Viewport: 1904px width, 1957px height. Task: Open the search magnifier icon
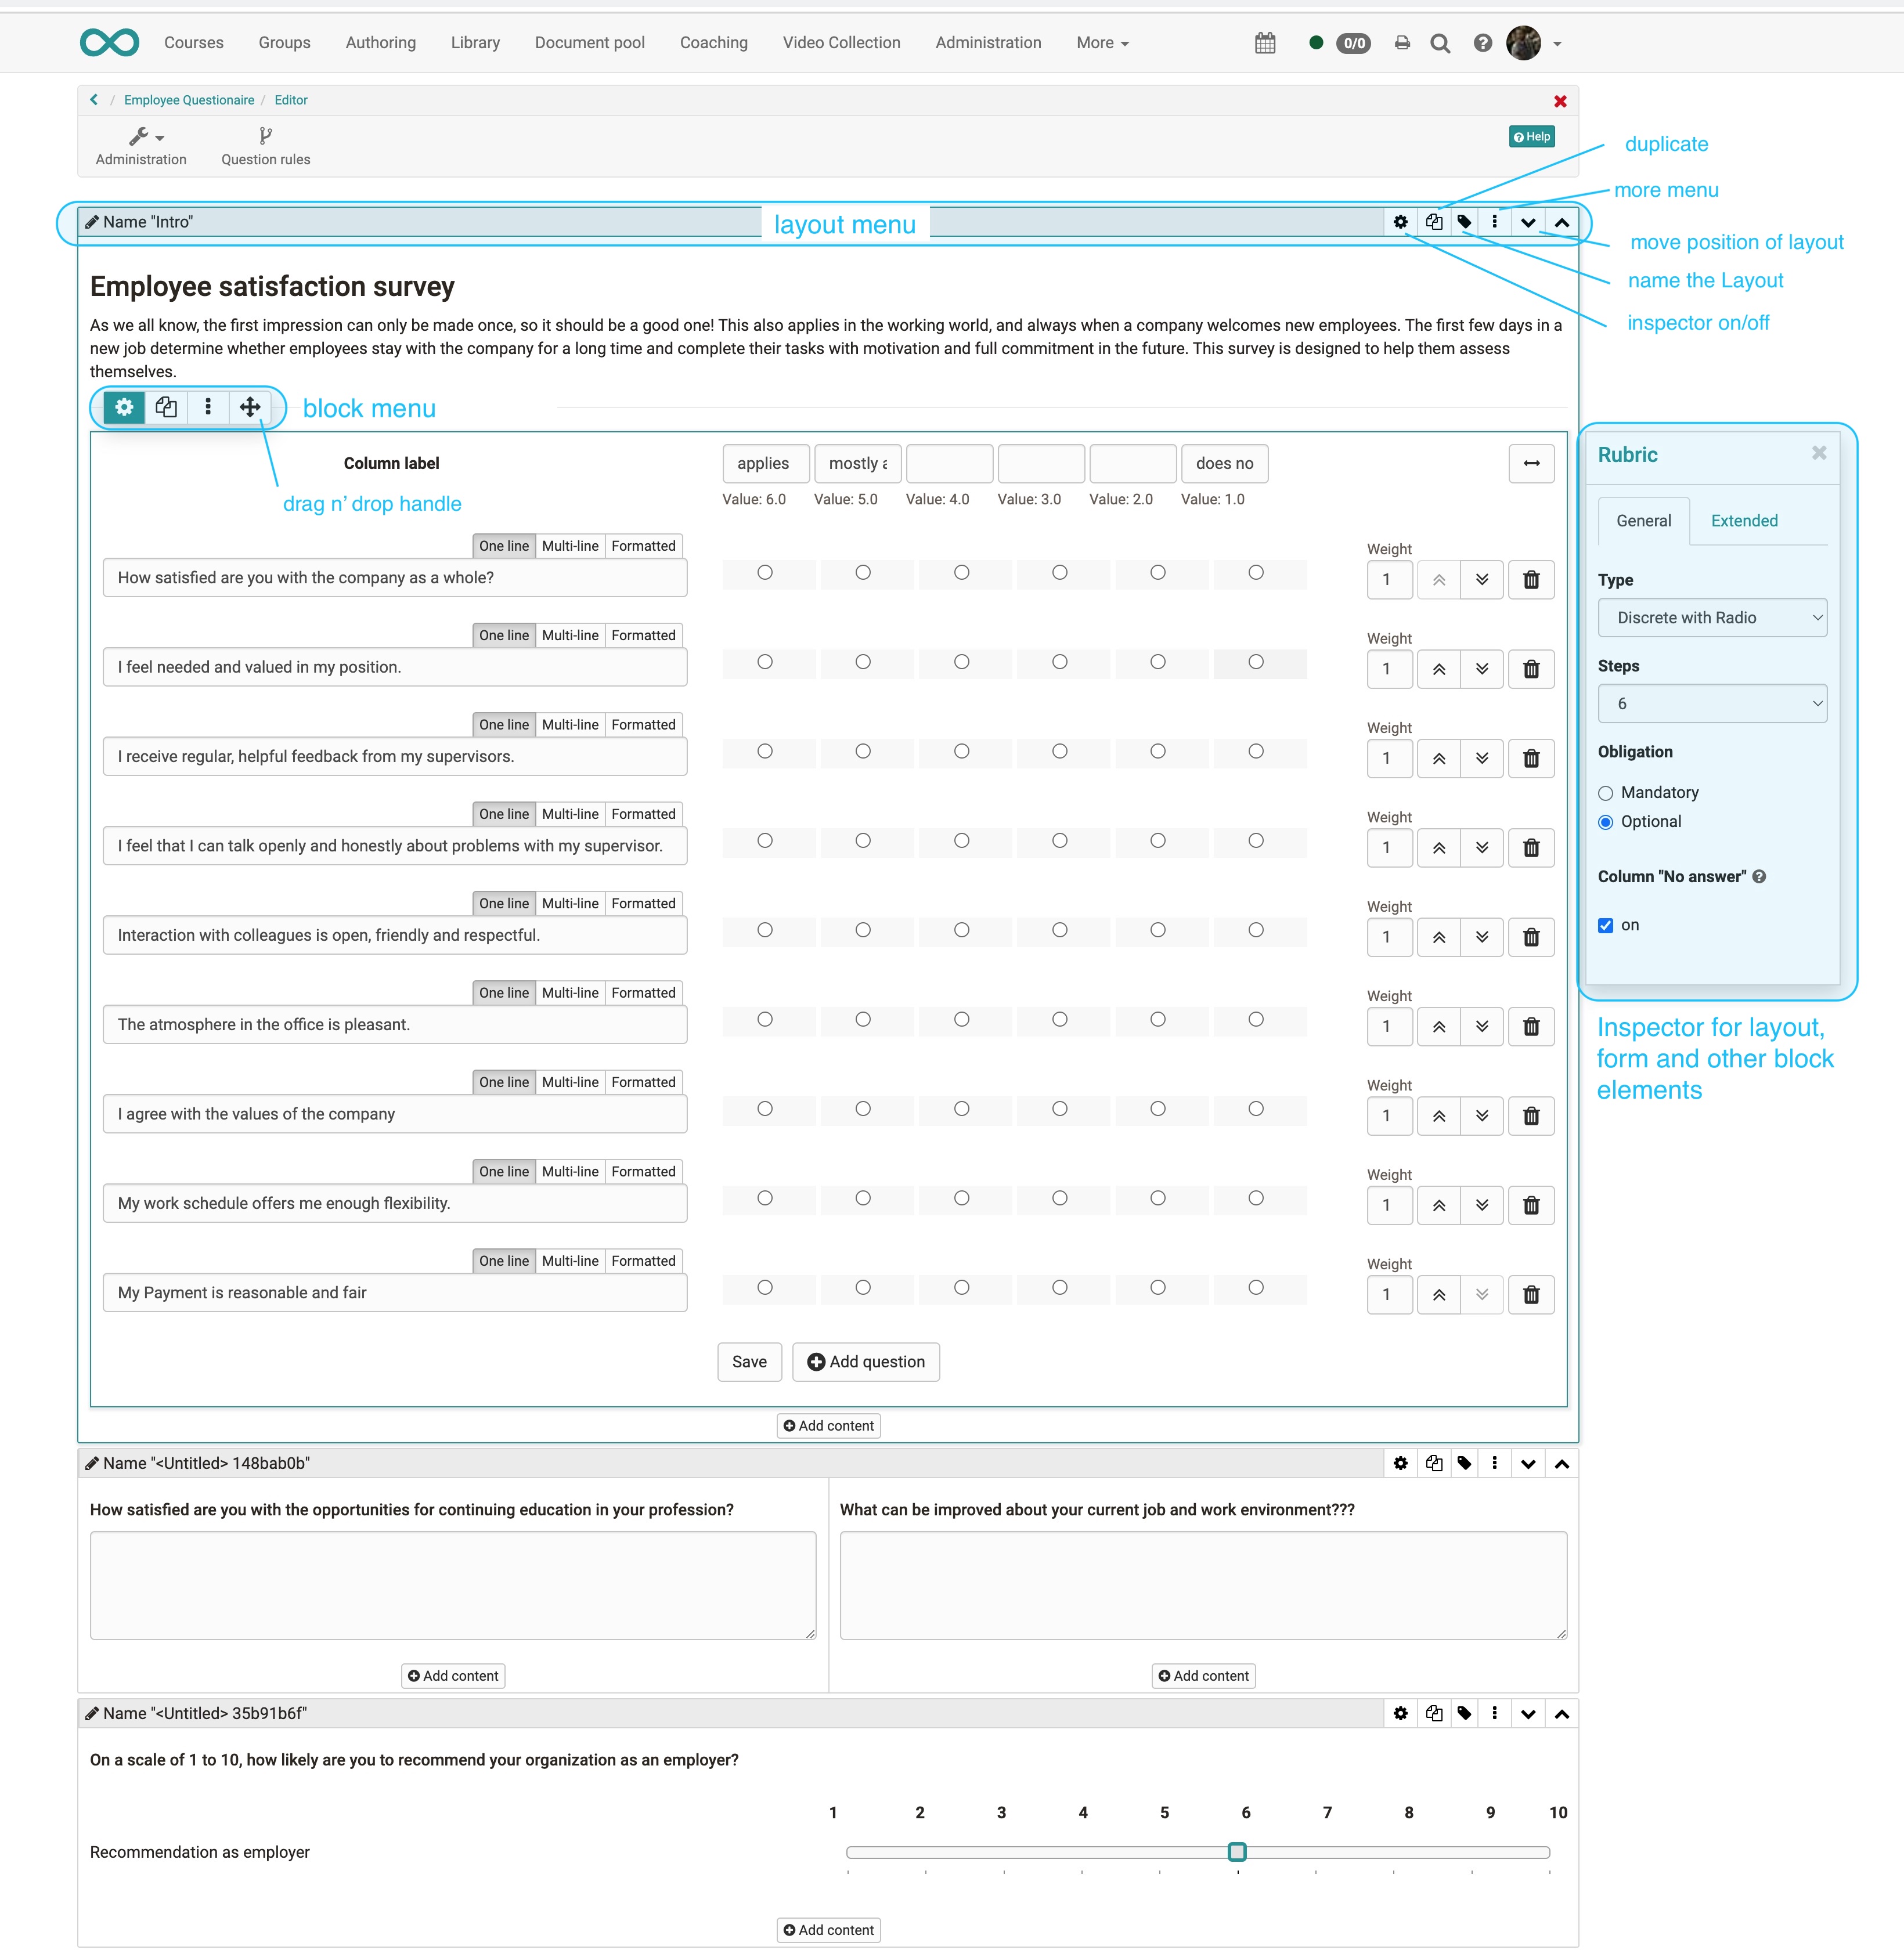pos(1440,43)
